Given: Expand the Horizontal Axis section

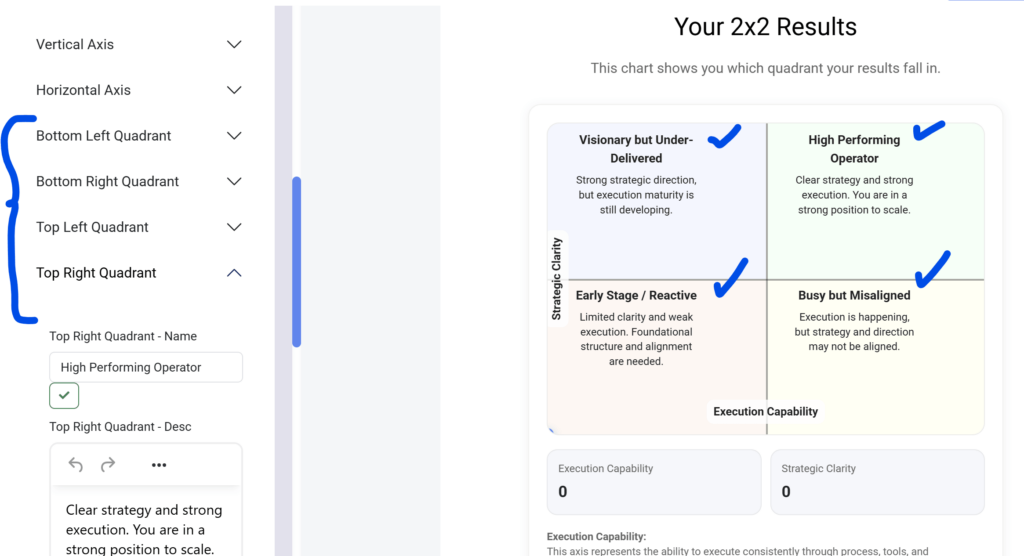Looking at the screenshot, I should click(234, 90).
